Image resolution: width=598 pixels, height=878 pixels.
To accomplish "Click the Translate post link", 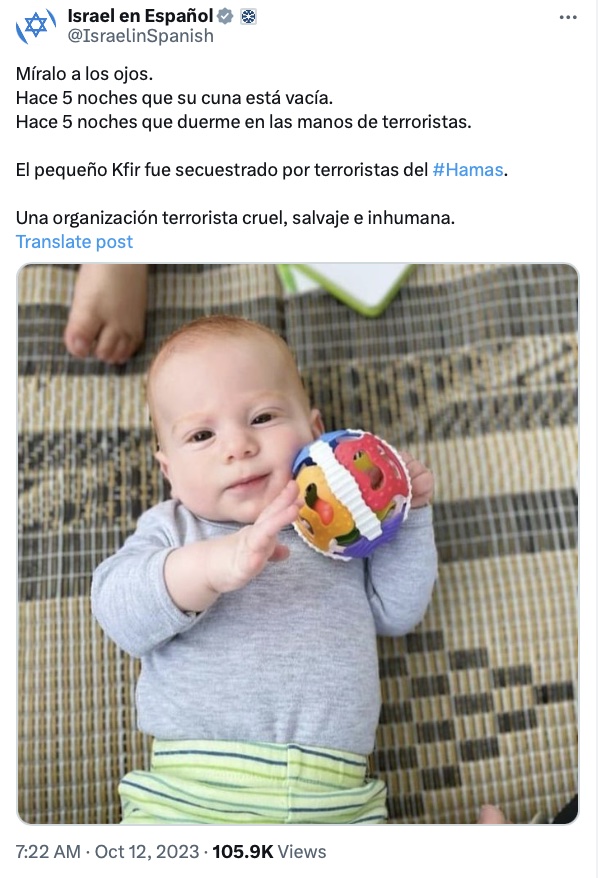I will coord(74,241).
